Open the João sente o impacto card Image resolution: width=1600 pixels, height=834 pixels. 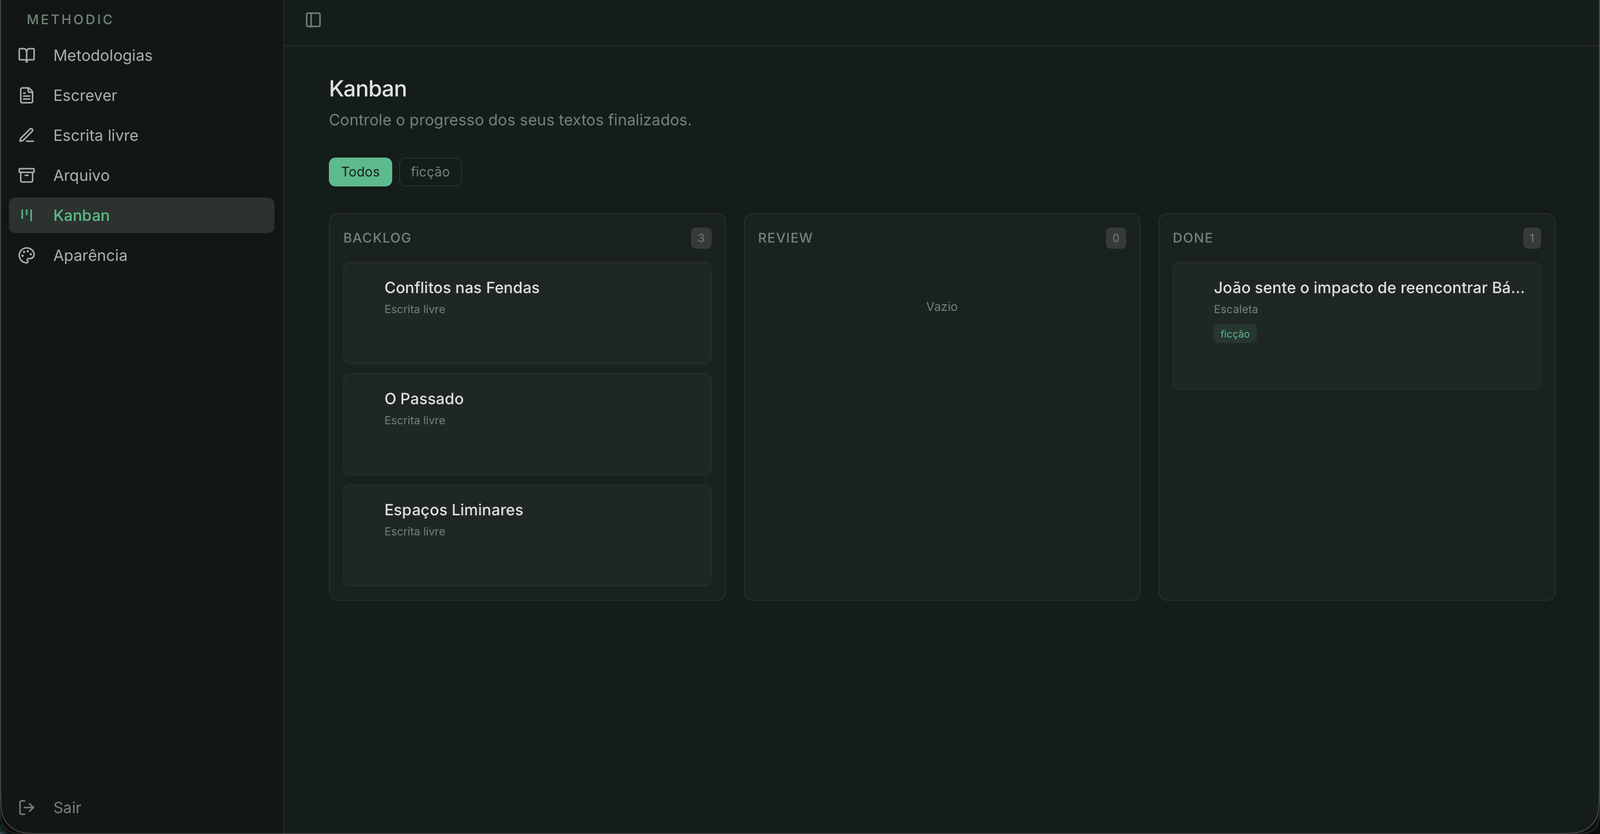point(1356,326)
